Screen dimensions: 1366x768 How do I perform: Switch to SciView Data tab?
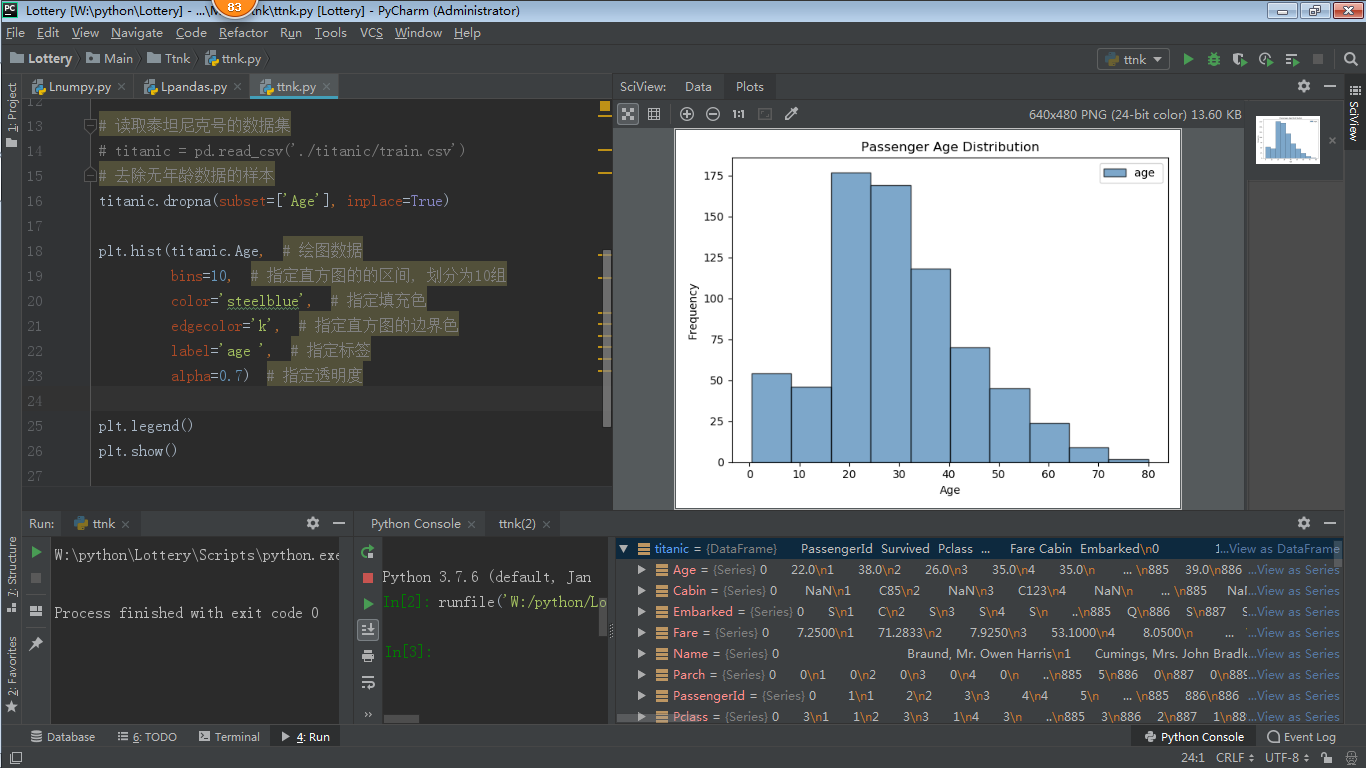(698, 87)
